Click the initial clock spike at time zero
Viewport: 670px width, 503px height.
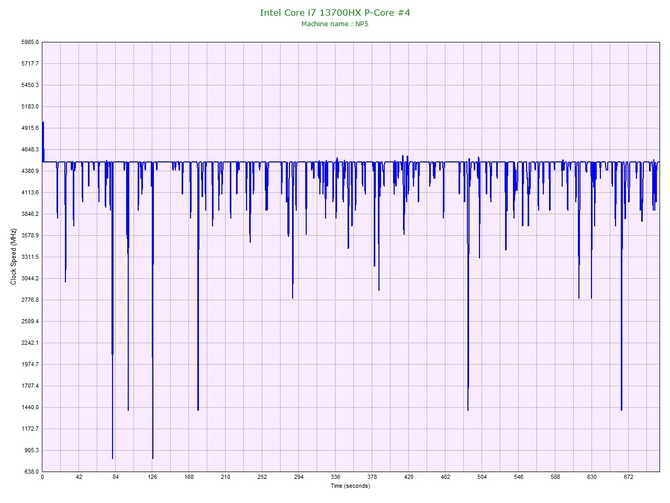[43, 141]
